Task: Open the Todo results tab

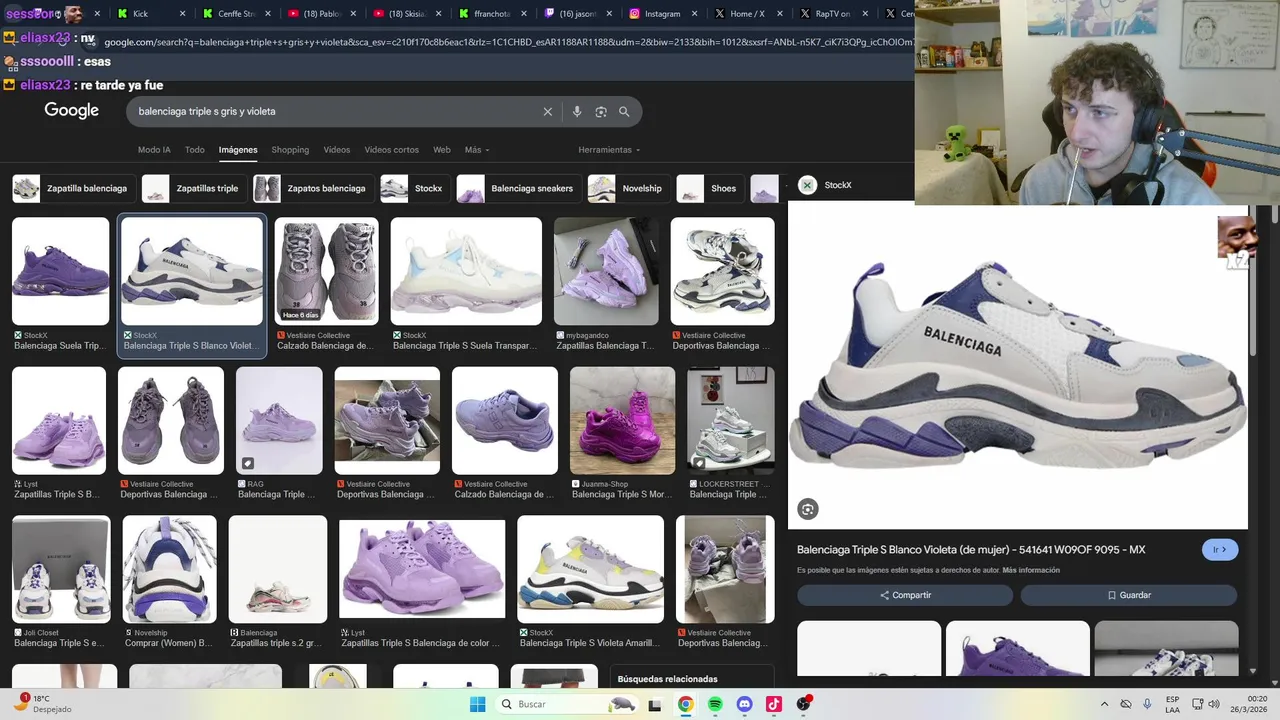Action: [194, 150]
